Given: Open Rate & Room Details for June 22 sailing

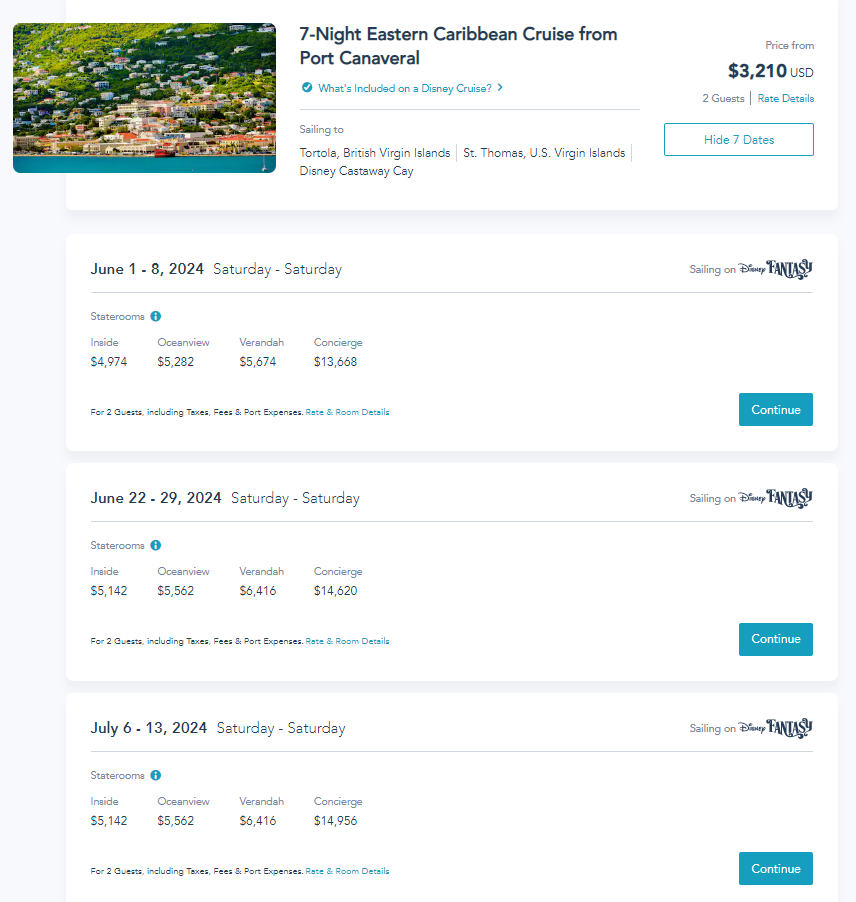Looking at the screenshot, I should 347,641.
